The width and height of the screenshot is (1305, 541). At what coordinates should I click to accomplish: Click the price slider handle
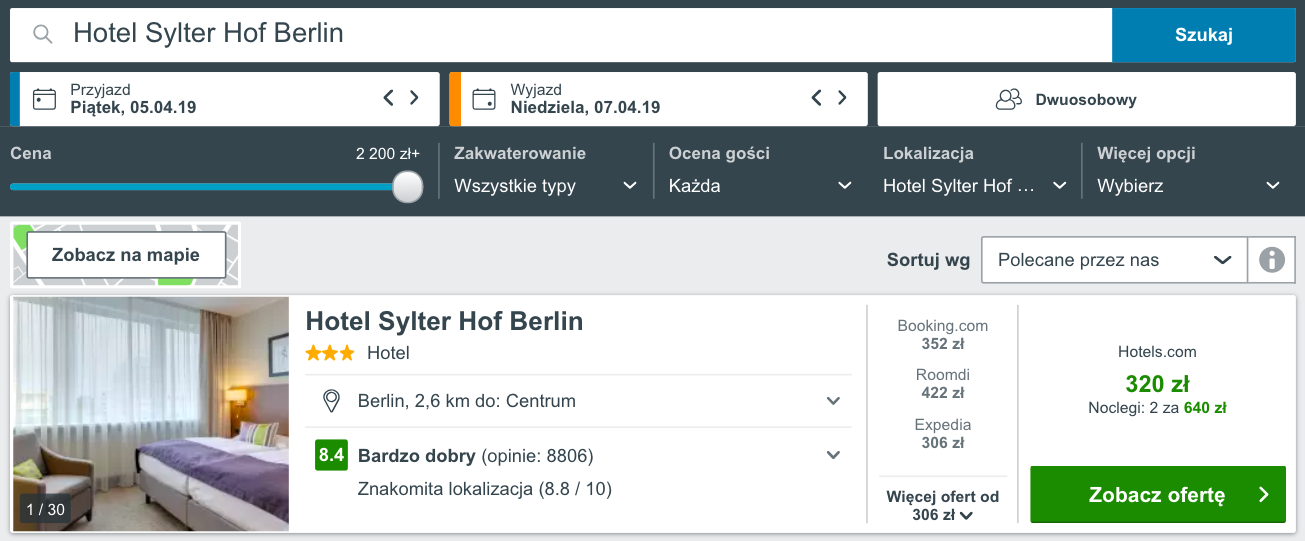pos(407,186)
